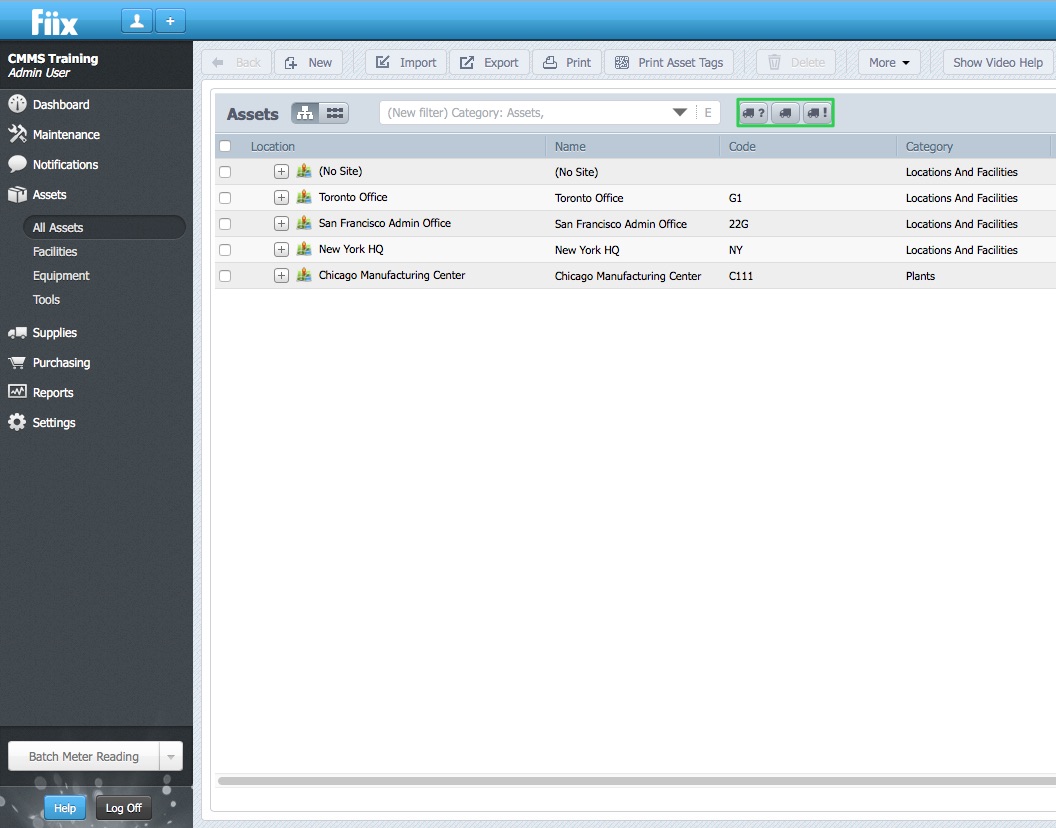Open the asset filter dropdown arrow

[680, 113]
